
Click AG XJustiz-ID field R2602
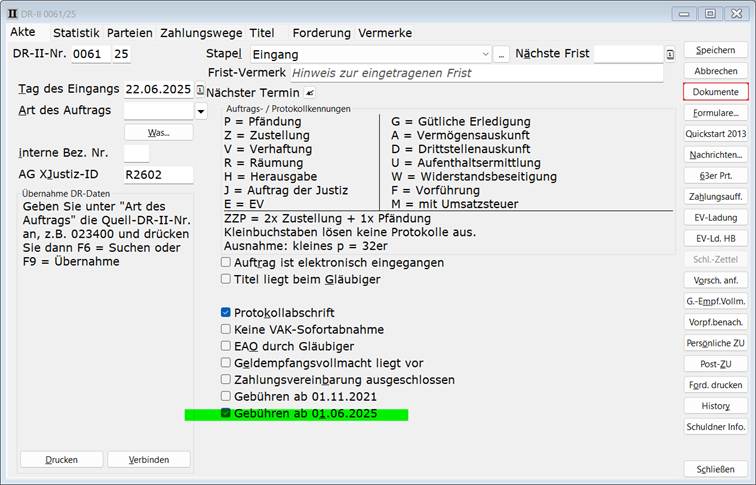159,175
